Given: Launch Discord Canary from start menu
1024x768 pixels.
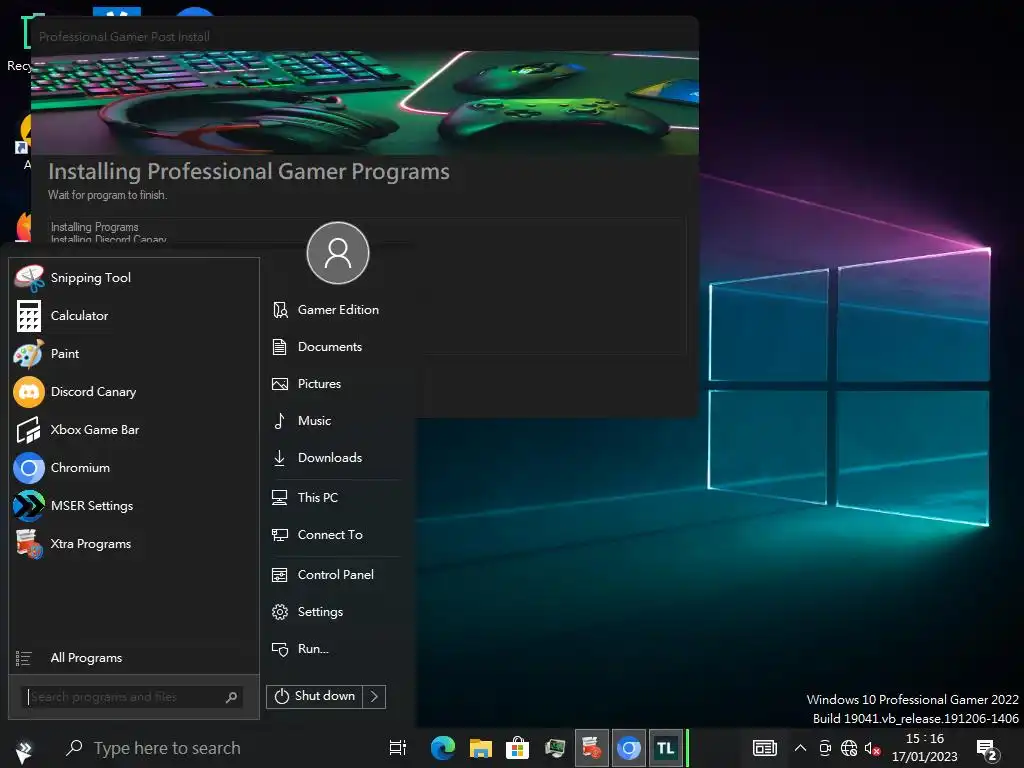Looking at the screenshot, I should (134, 392).
